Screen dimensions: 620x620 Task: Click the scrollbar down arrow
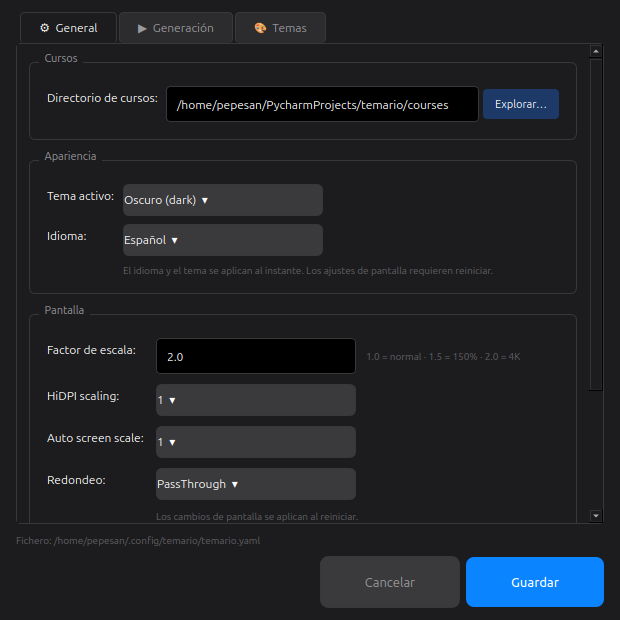tap(596, 516)
